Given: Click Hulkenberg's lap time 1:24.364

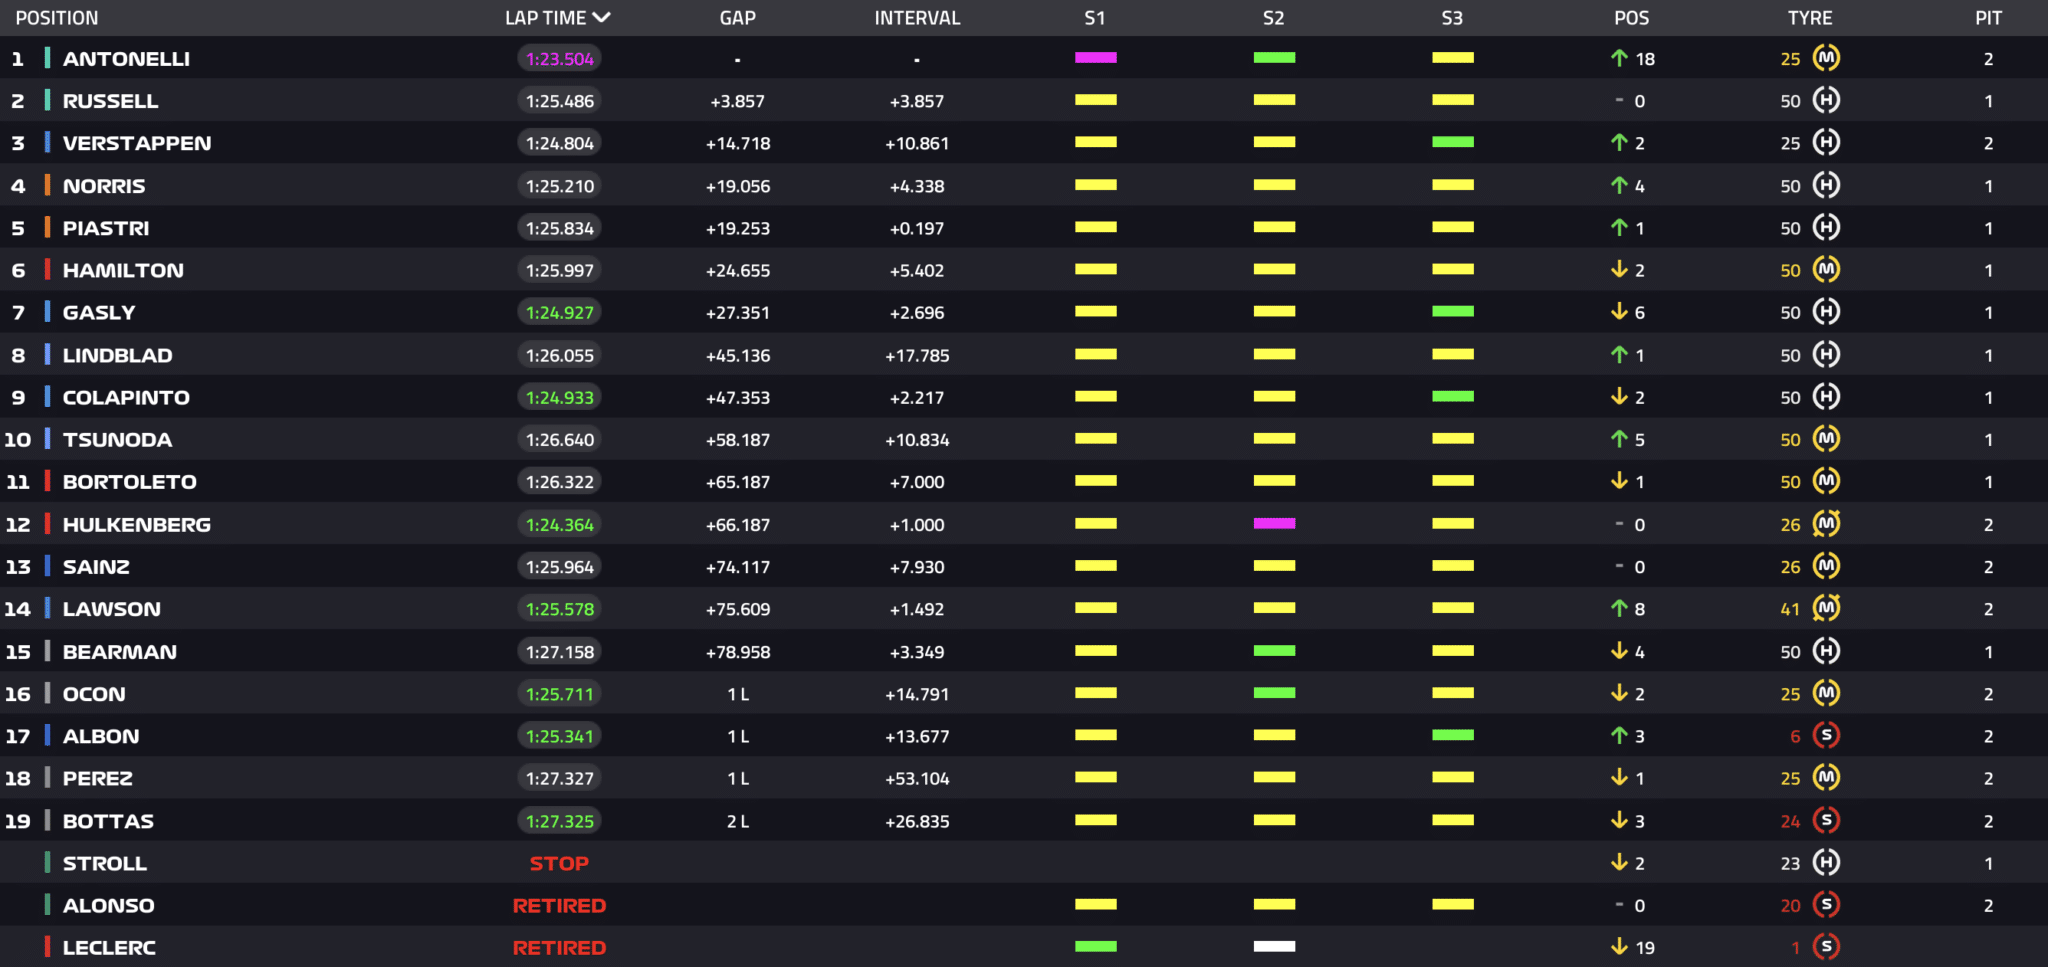Looking at the screenshot, I should click(x=559, y=524).
